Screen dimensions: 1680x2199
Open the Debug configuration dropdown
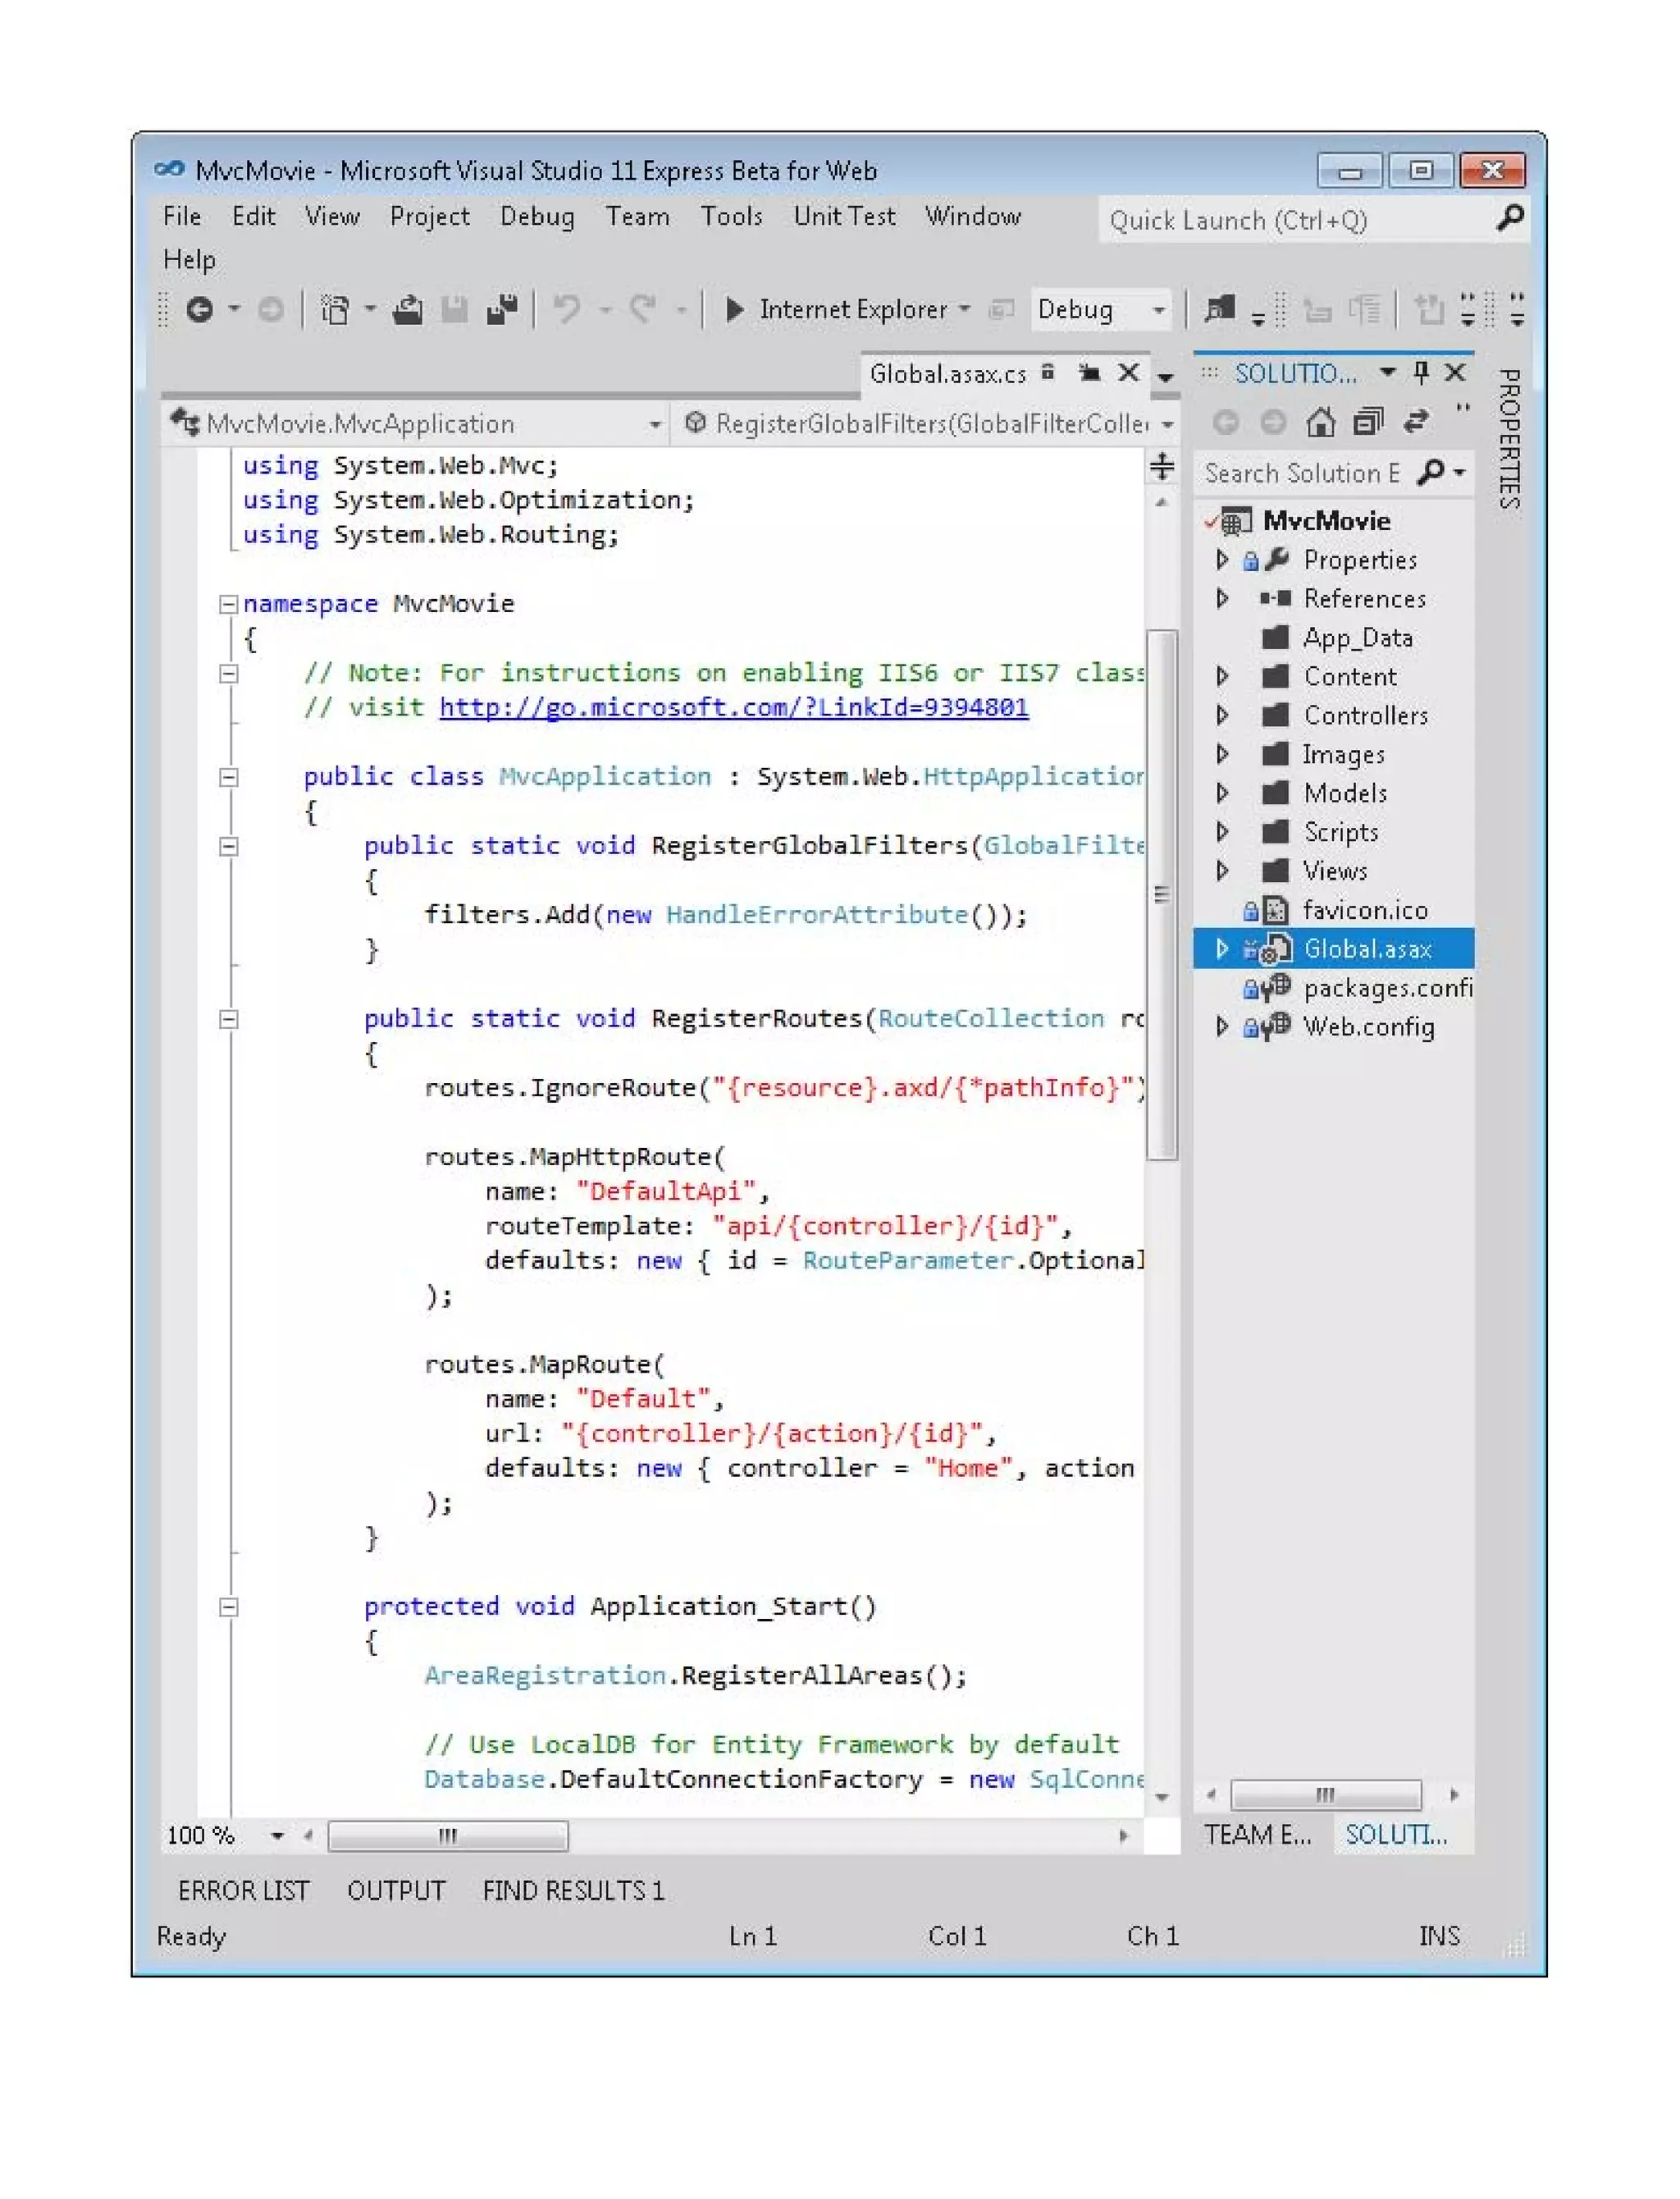point(1159,310)
